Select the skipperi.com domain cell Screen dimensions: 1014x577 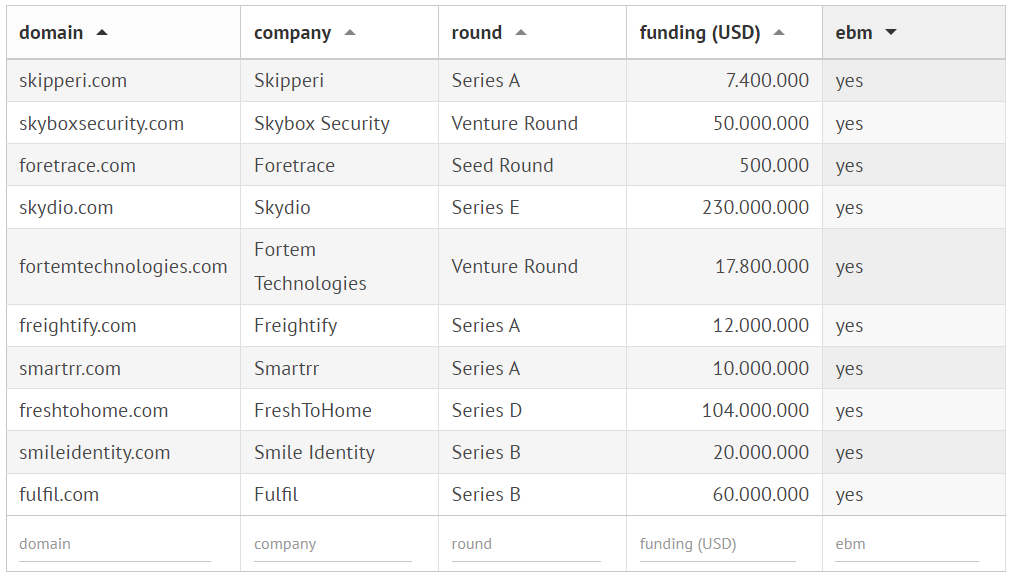pyautogui.click(x=73, y=81)
